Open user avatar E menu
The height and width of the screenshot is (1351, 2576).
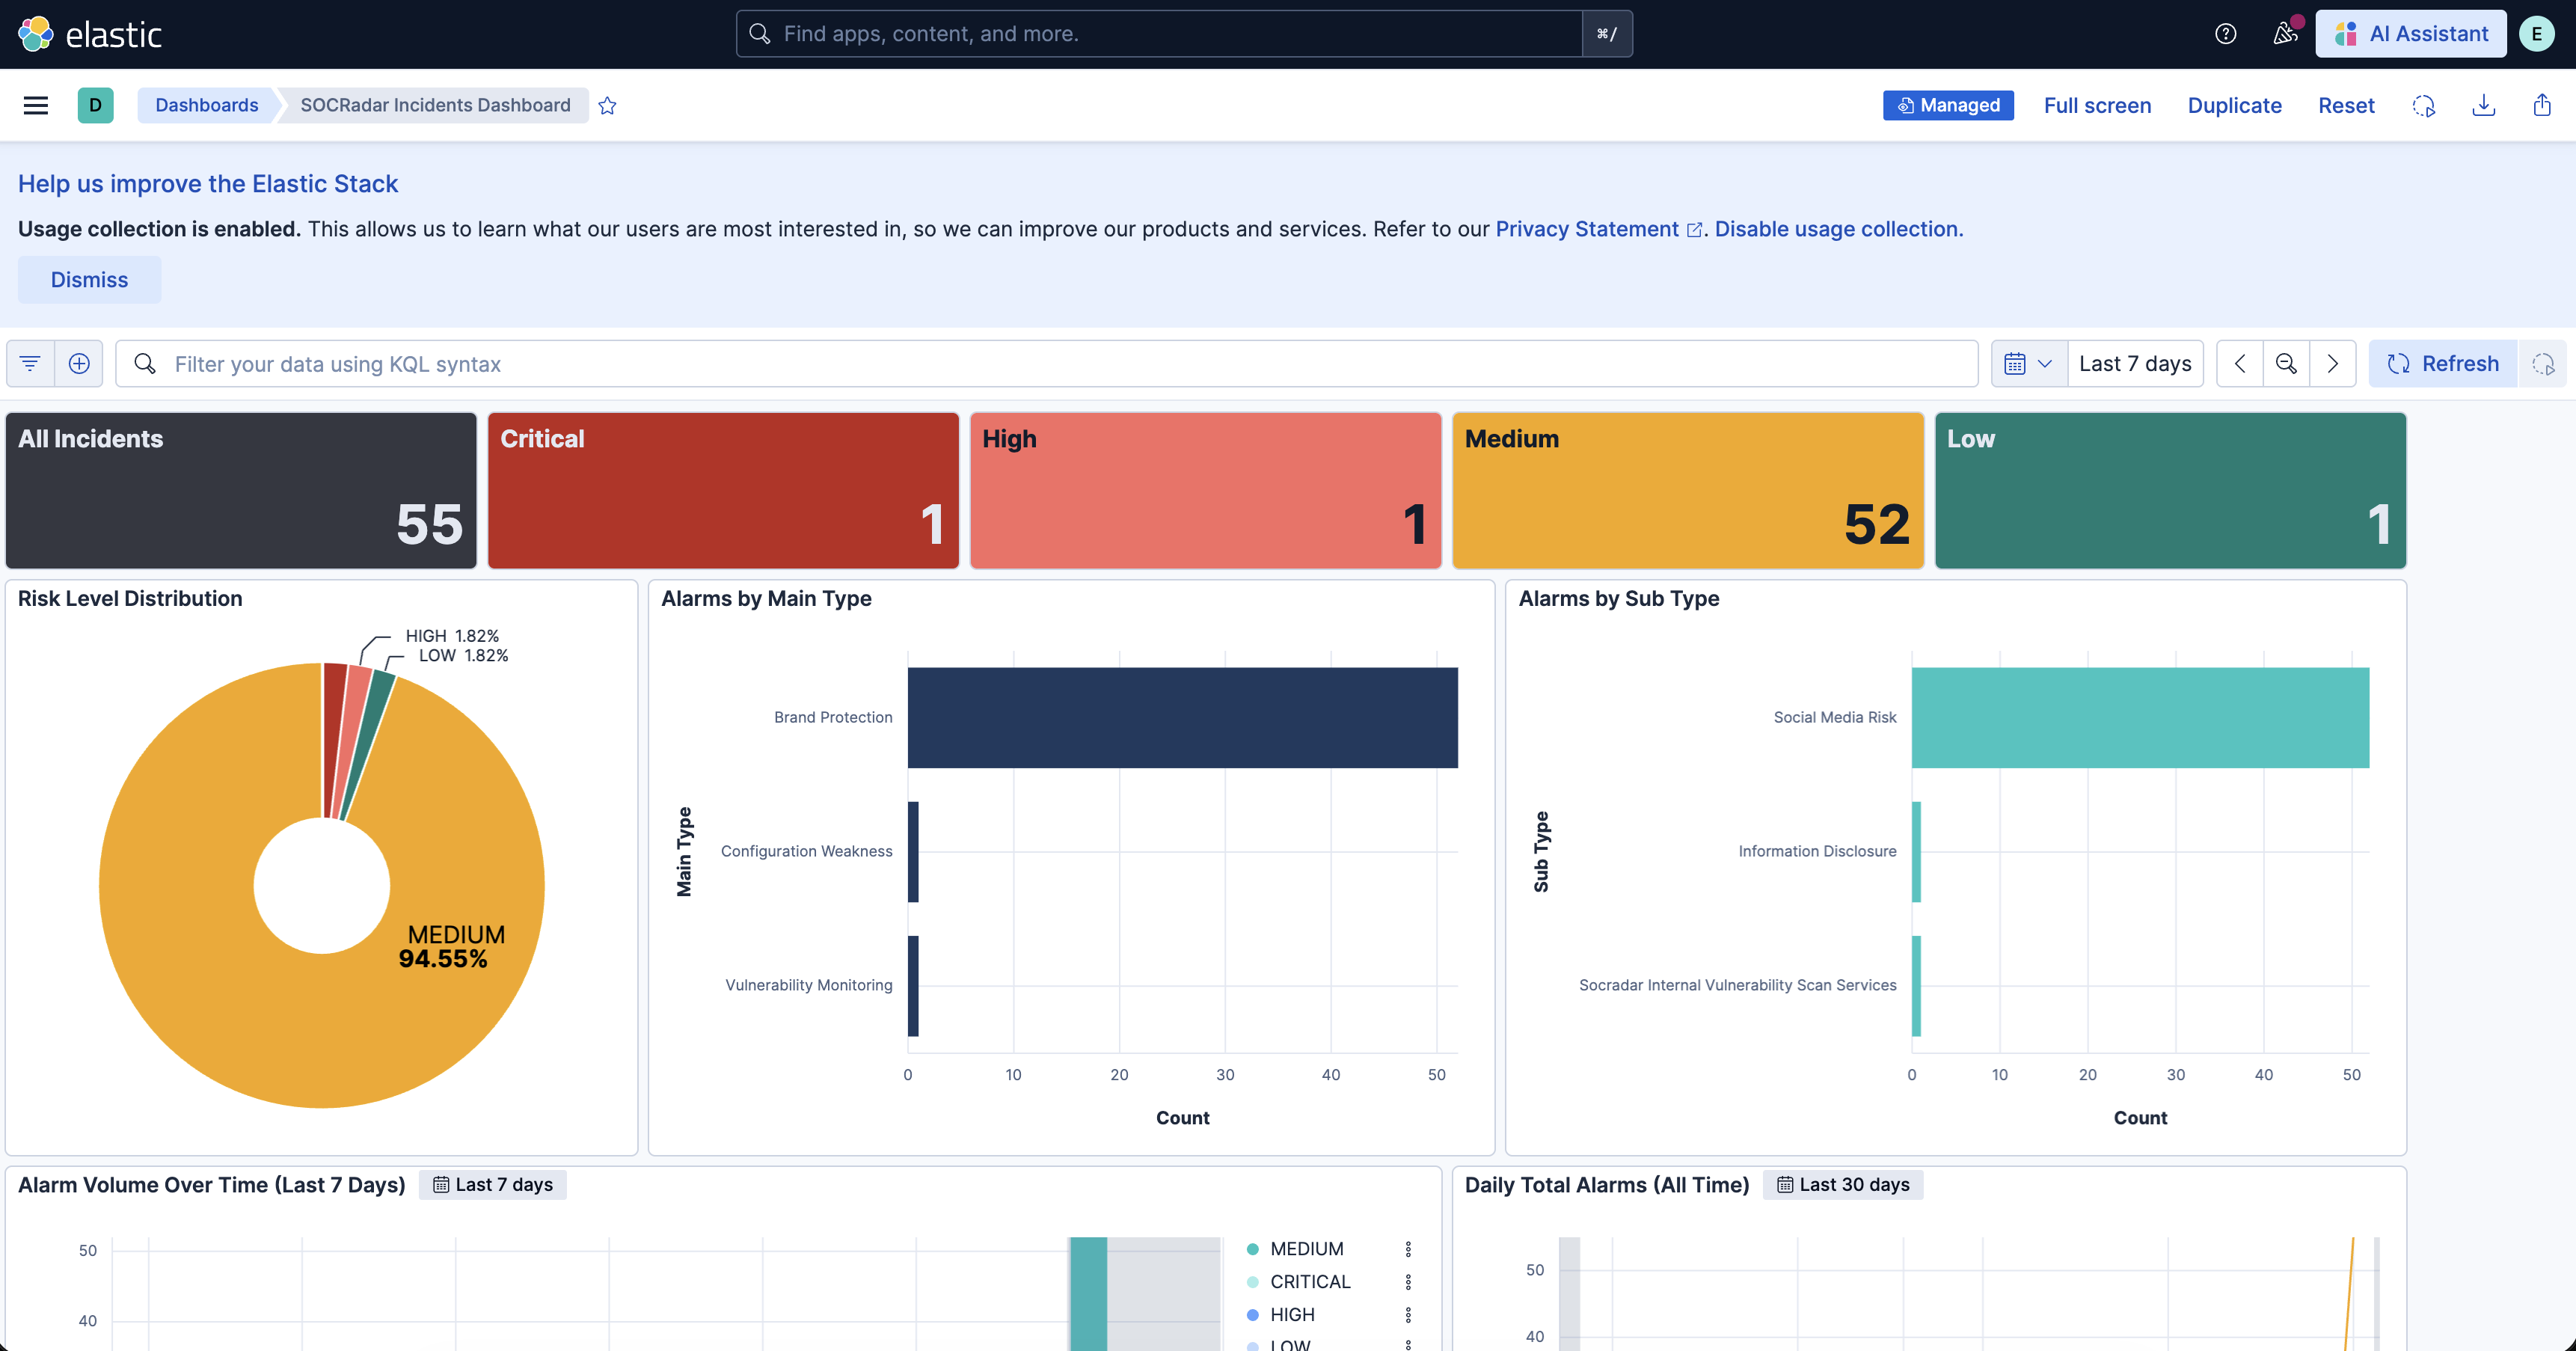click(2537, 34)
